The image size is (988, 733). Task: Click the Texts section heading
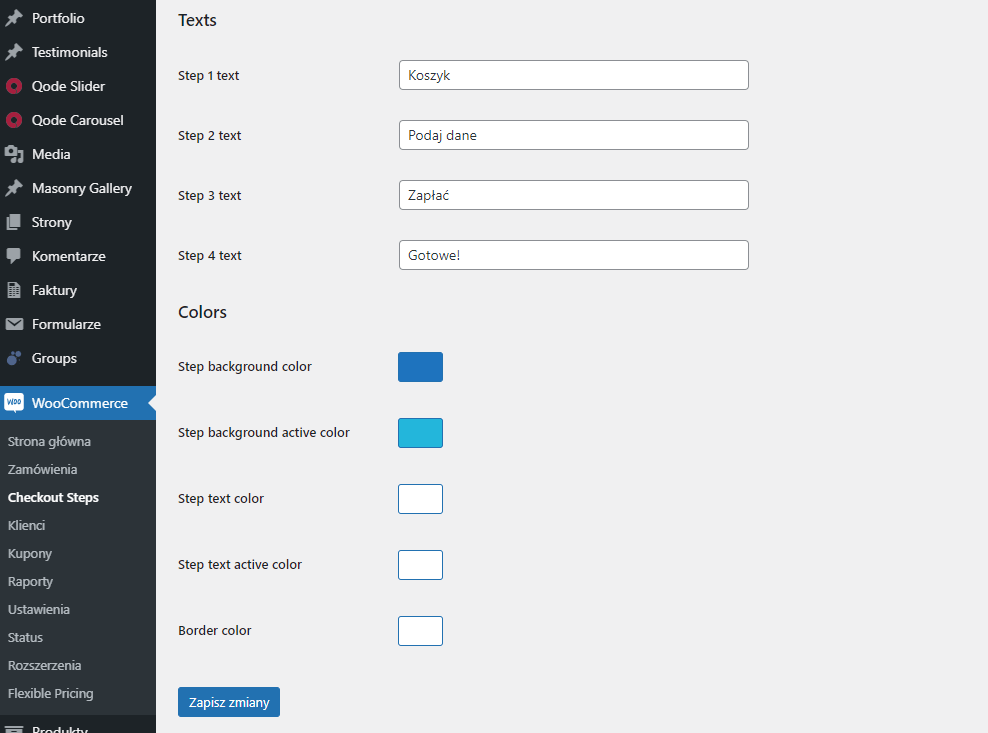(x=197, y=20)
